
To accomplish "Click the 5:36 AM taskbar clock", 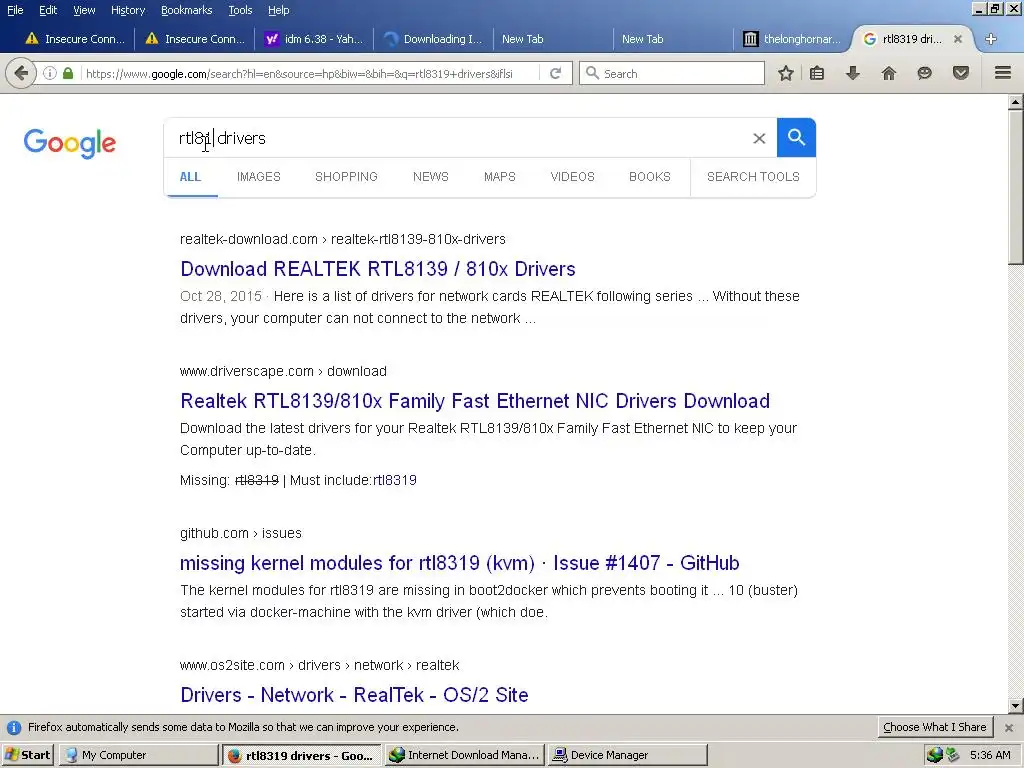I will [x=990, y=755].
